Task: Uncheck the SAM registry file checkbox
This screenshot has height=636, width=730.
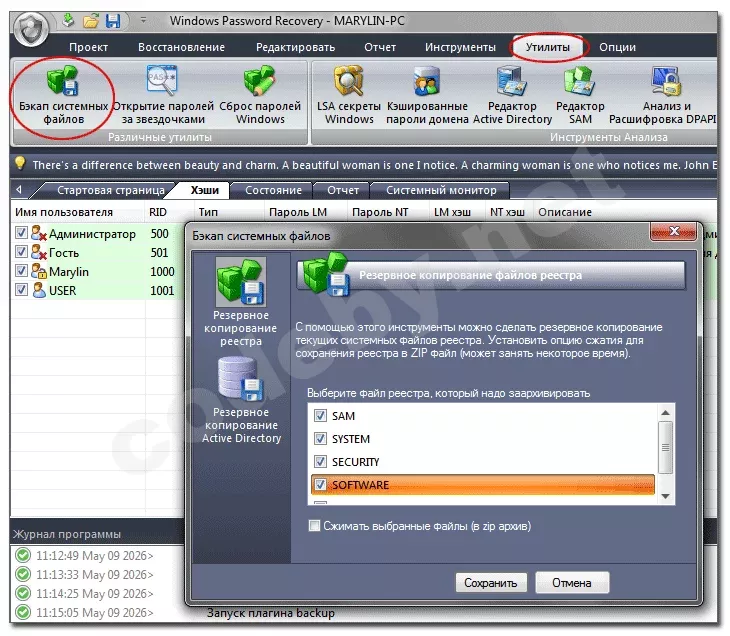Action: click(320, 415)
